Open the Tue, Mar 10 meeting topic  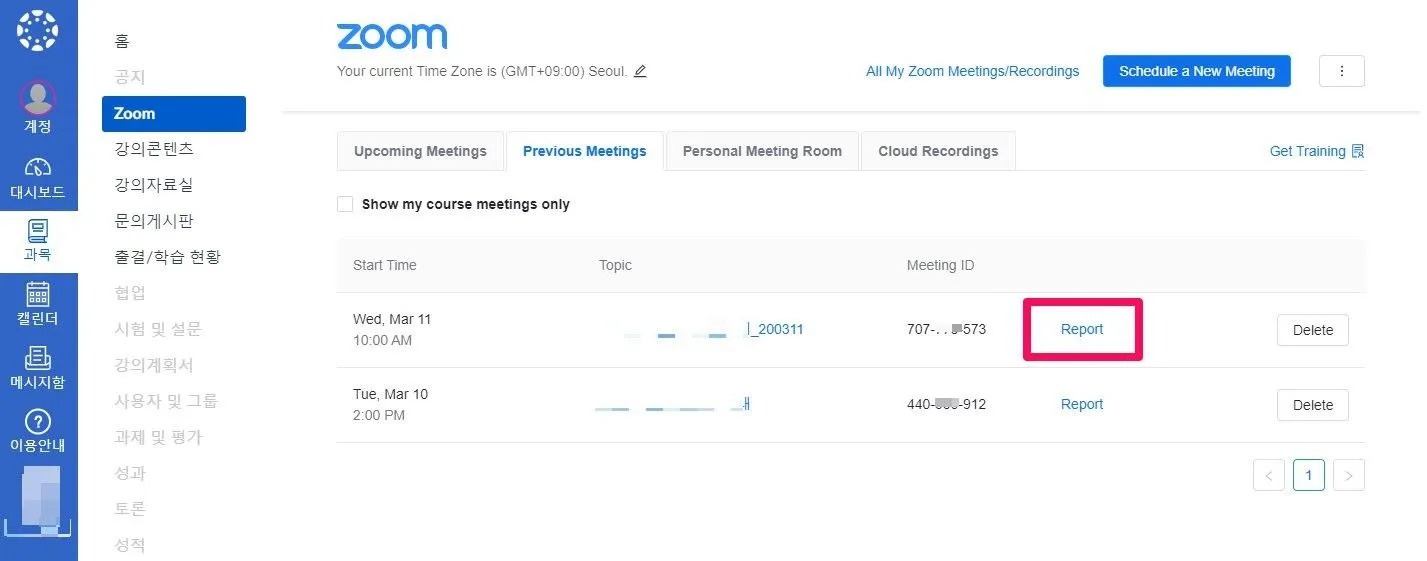[672, 404]
